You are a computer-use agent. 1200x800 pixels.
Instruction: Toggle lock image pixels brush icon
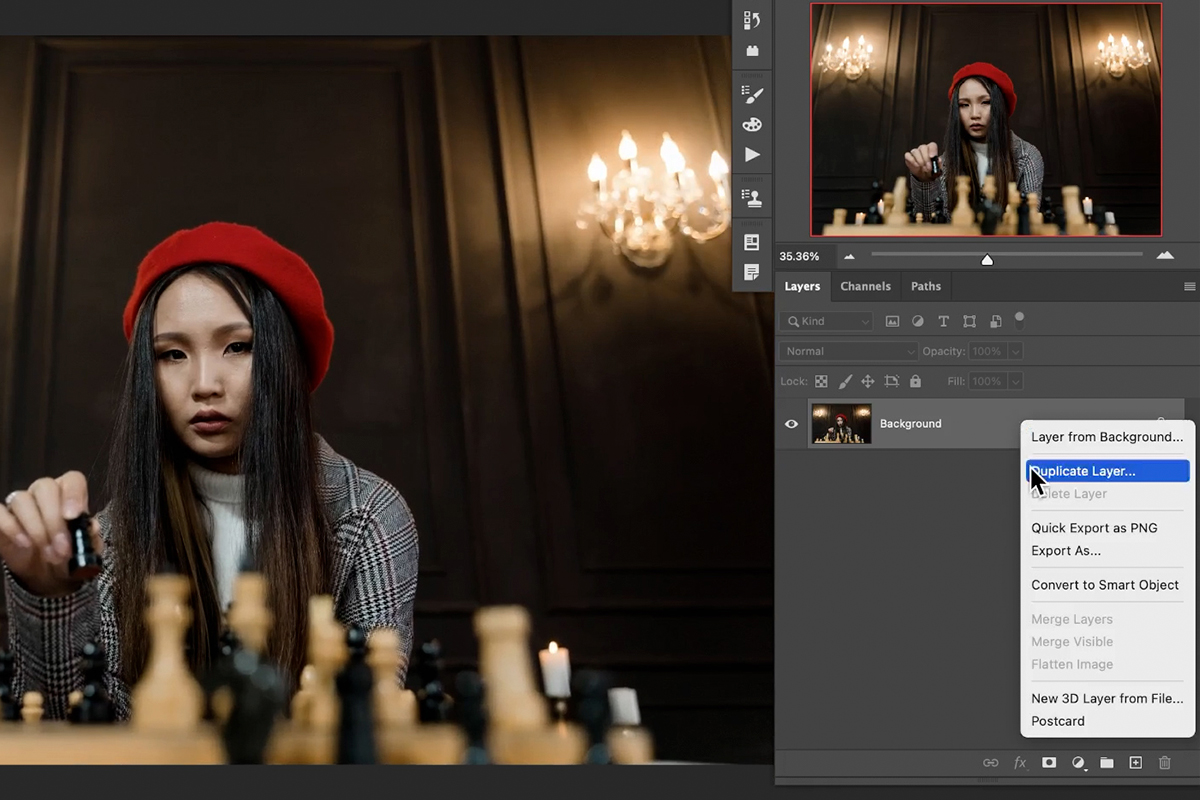(845, 382)
